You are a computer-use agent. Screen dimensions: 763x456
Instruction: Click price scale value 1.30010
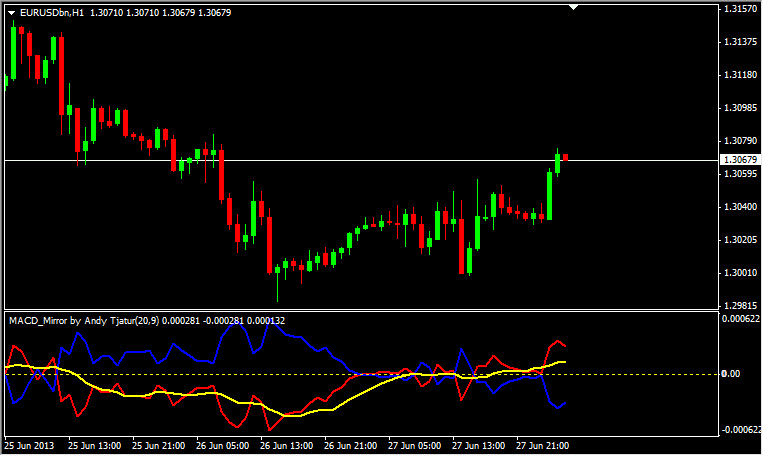tap(740, 273)
